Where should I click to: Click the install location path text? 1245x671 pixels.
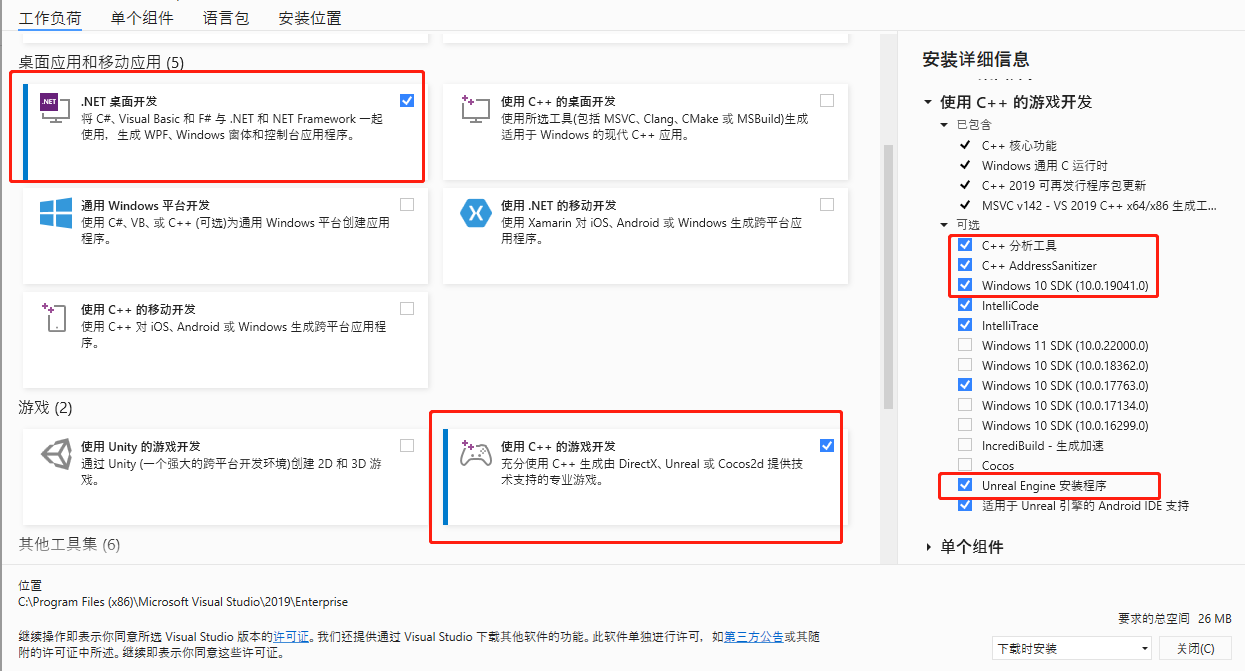coord(183,602)
